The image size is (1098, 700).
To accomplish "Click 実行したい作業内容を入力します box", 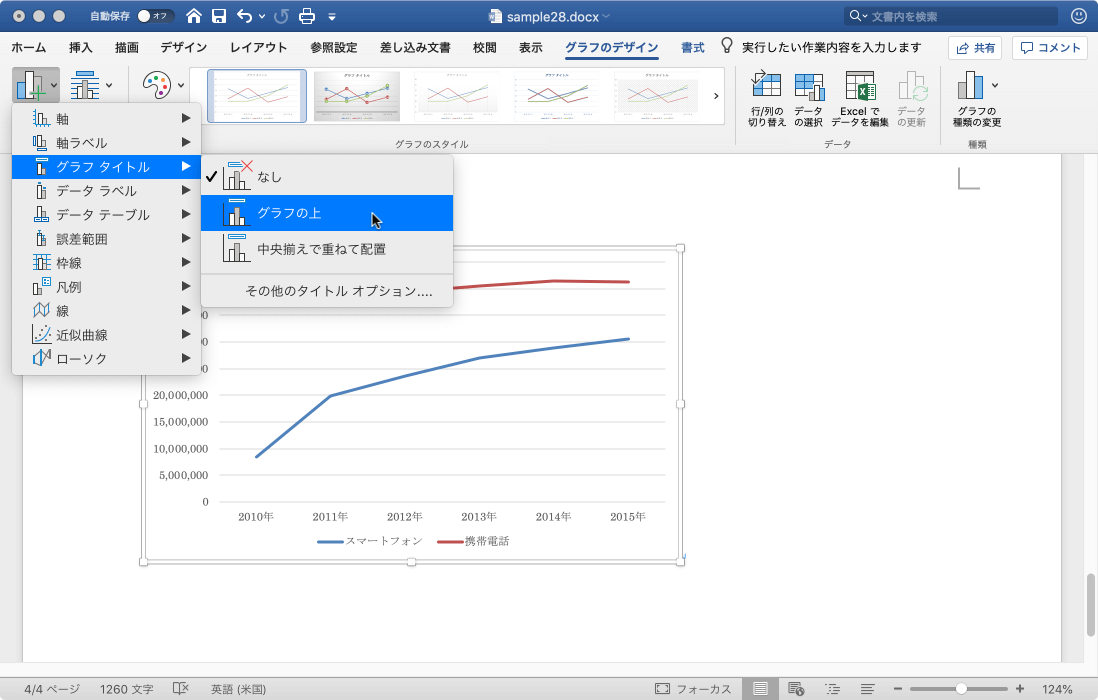I will 831,48.
